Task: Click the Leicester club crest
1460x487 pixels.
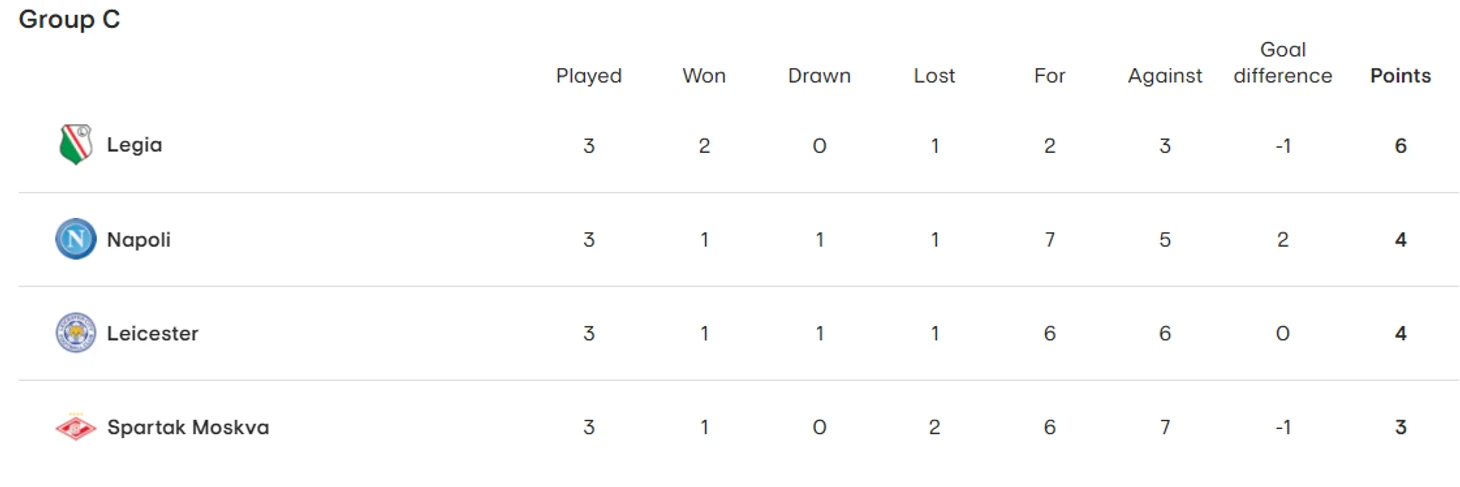Action: tap(75, 333)
